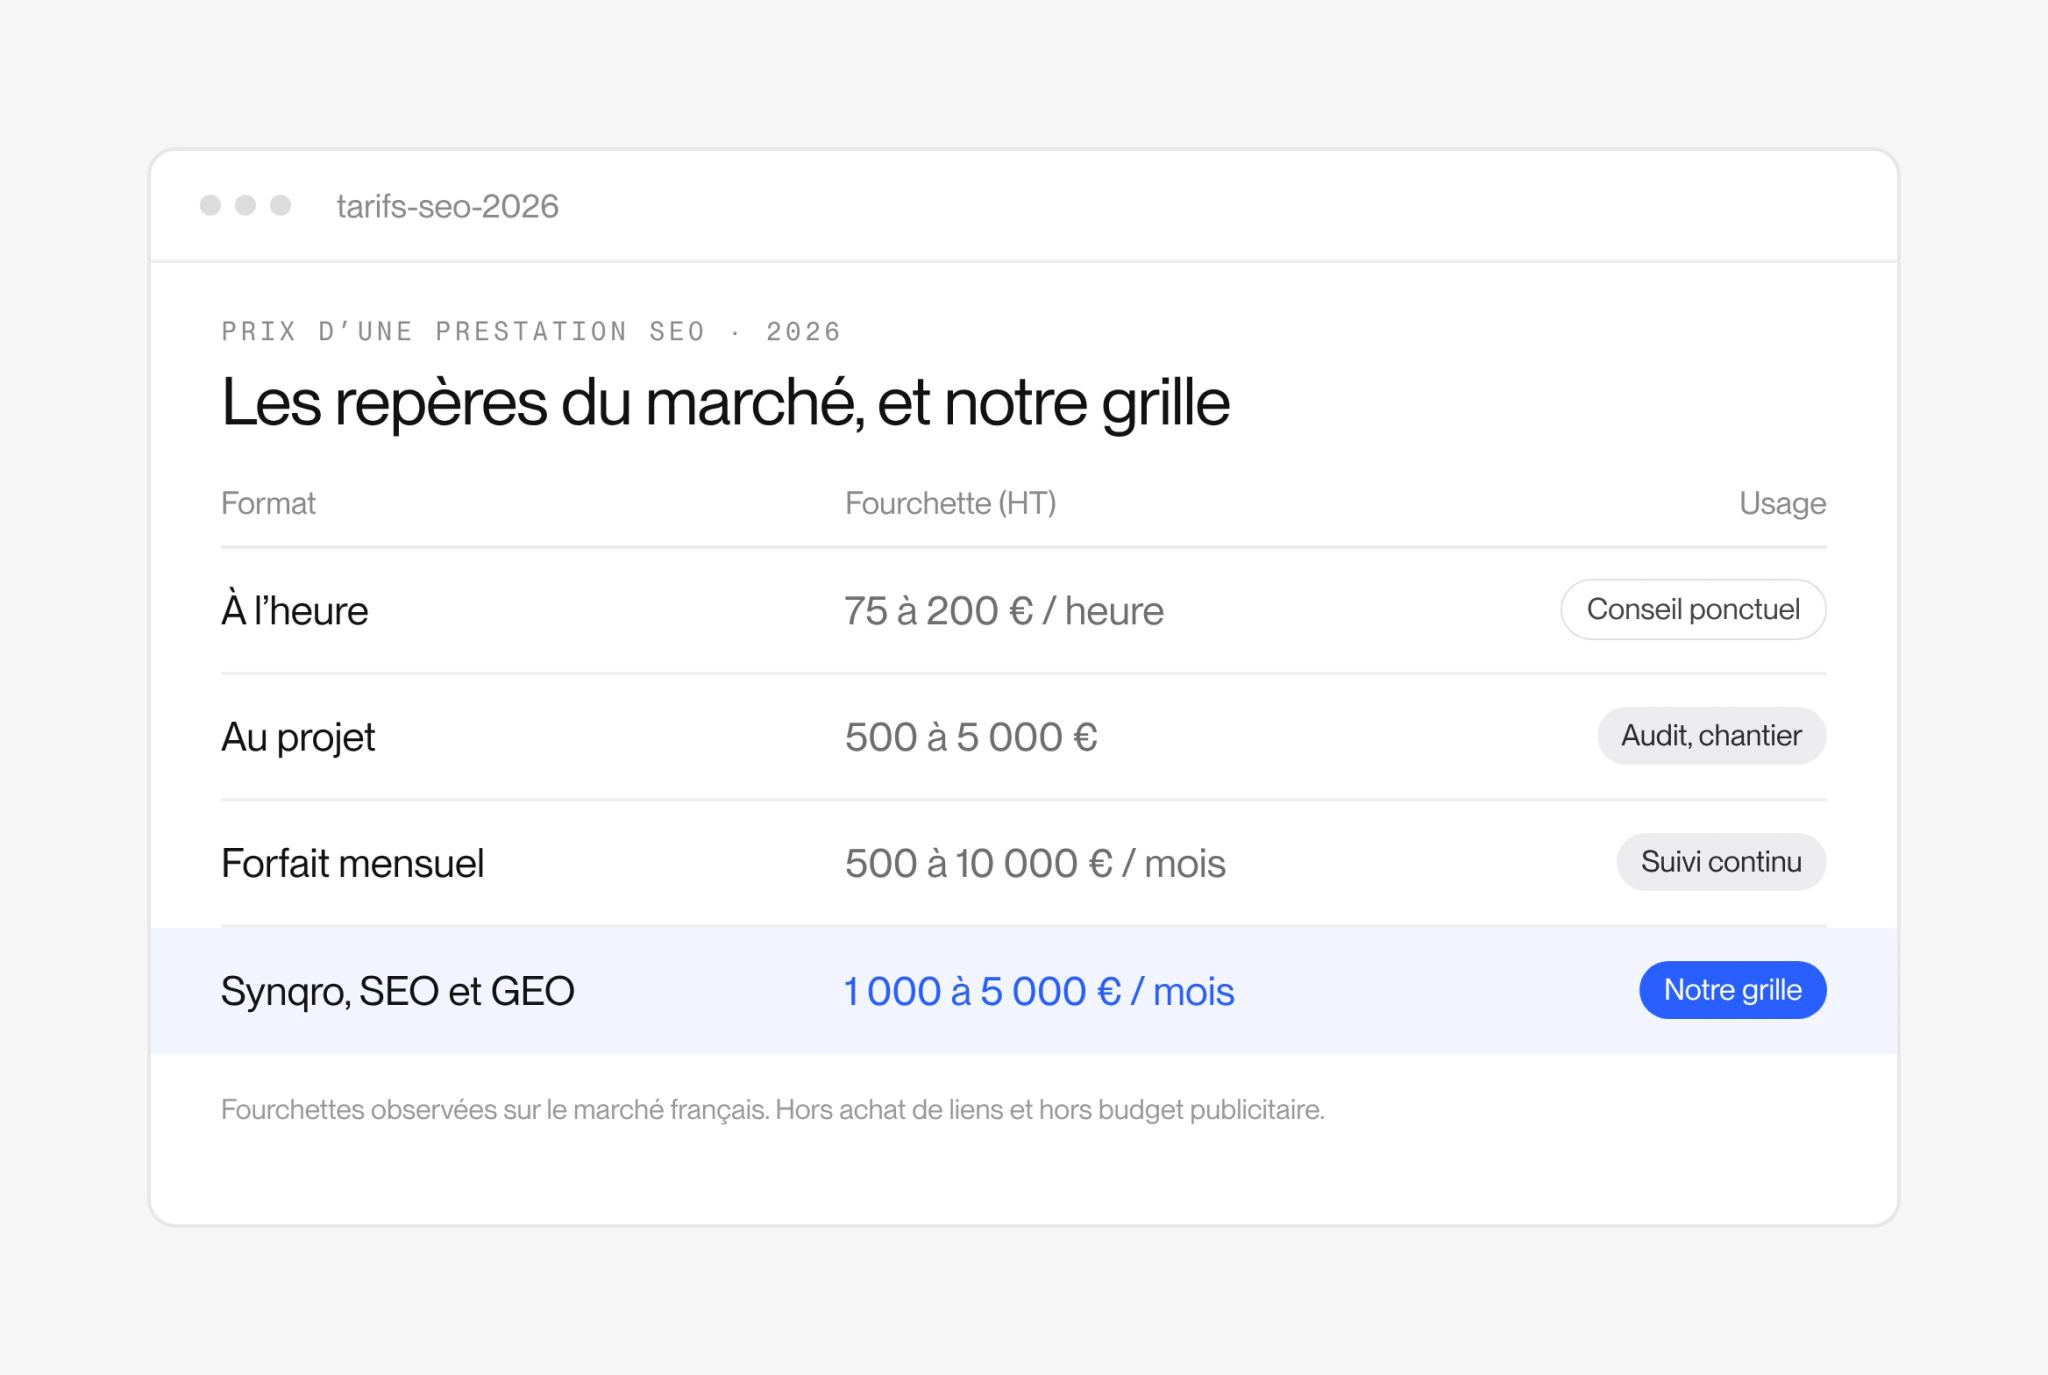The height and width of the screenshot is (1375, 2048).
Task: Select the 'Audit, chantier' usage badge
Action: tap(1711, 736)
